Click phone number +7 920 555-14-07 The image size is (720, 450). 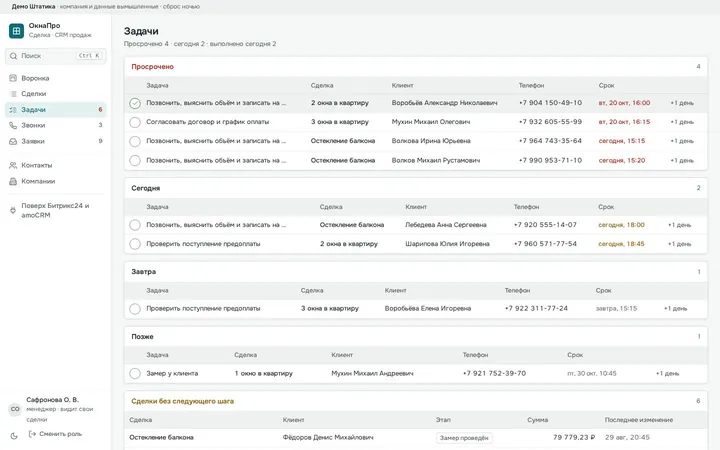[545, 225]
